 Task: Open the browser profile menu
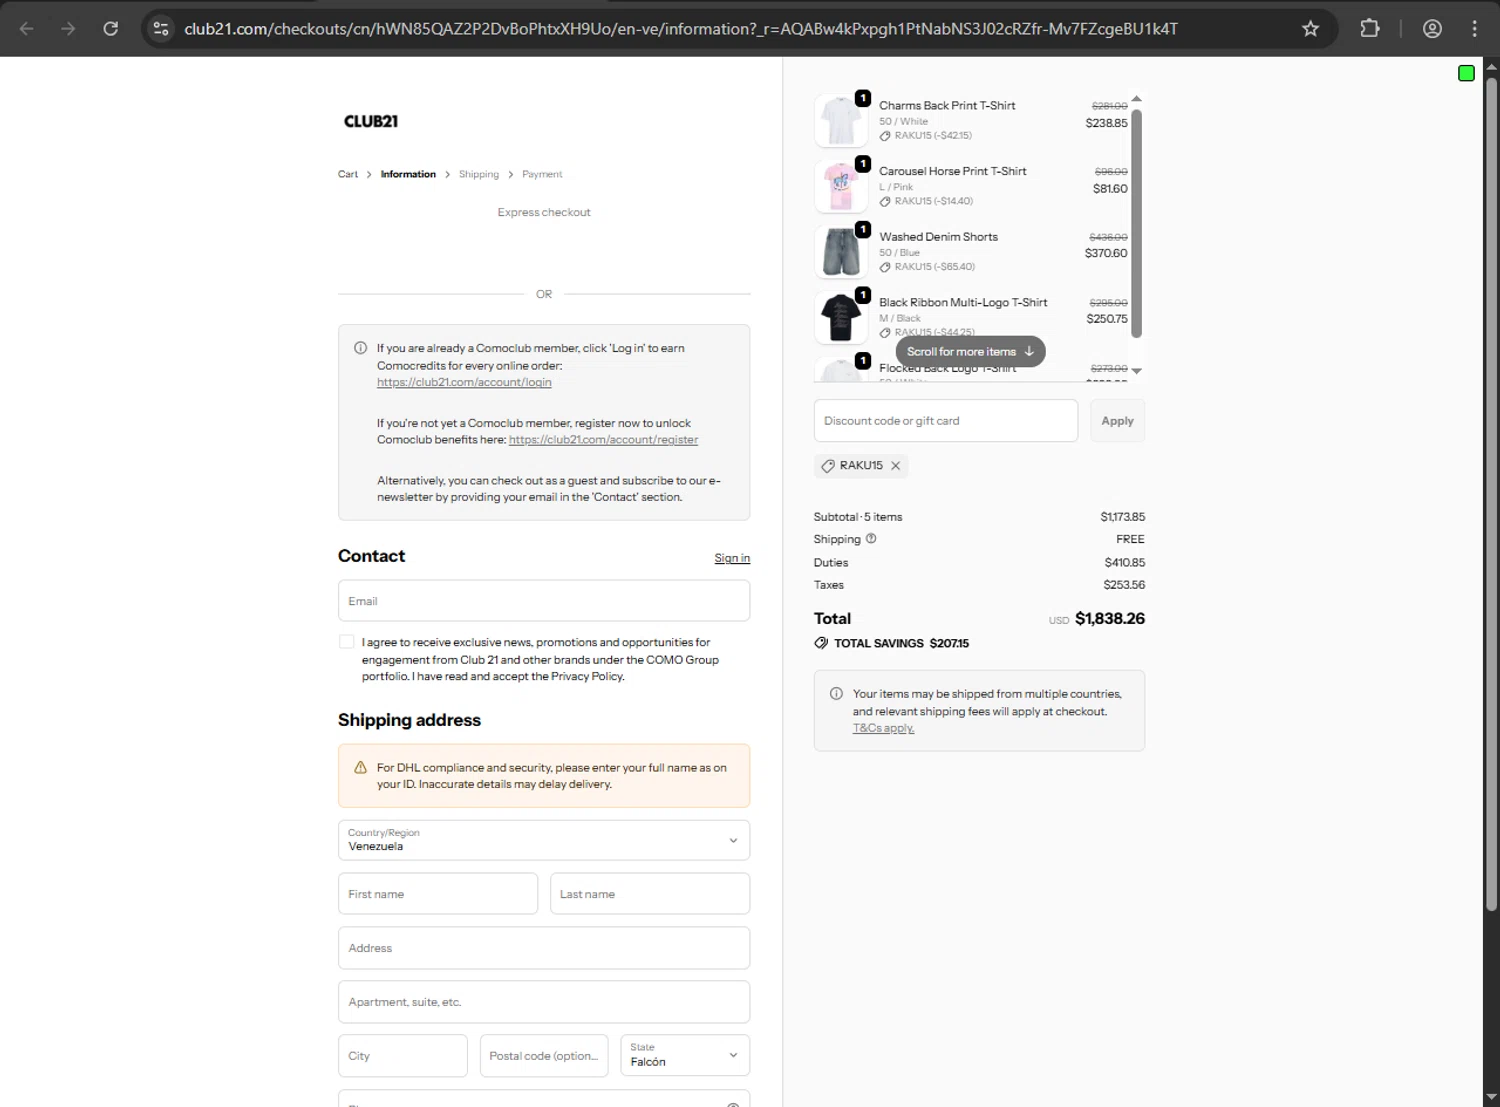click(1432, 29)
